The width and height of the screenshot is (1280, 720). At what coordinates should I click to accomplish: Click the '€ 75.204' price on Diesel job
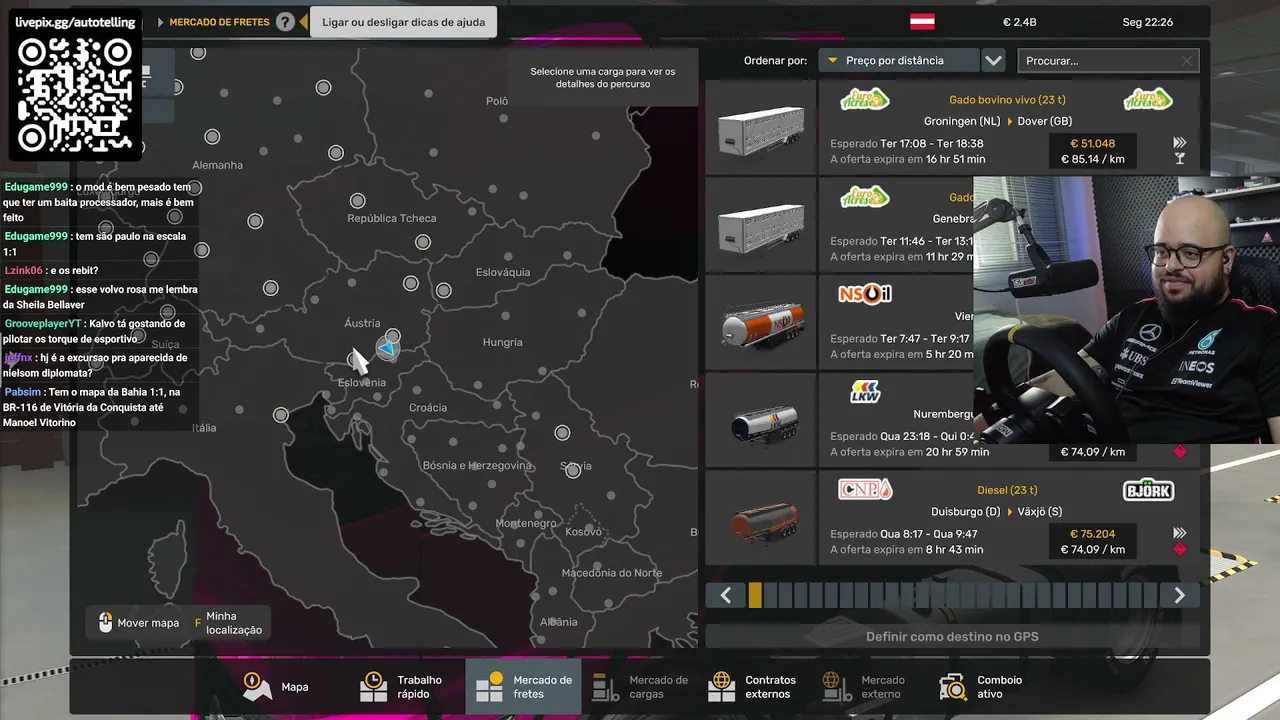pos(1092,534)
